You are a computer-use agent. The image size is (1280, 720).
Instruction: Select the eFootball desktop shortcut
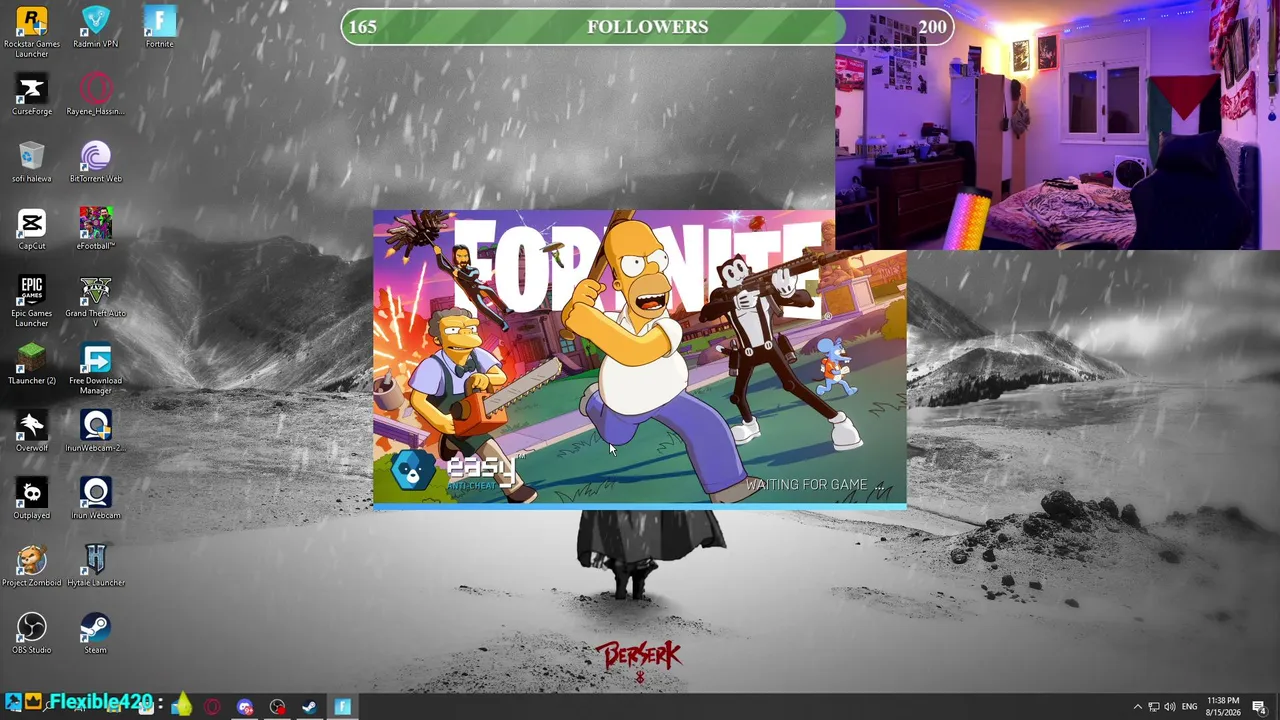point(96,229)
